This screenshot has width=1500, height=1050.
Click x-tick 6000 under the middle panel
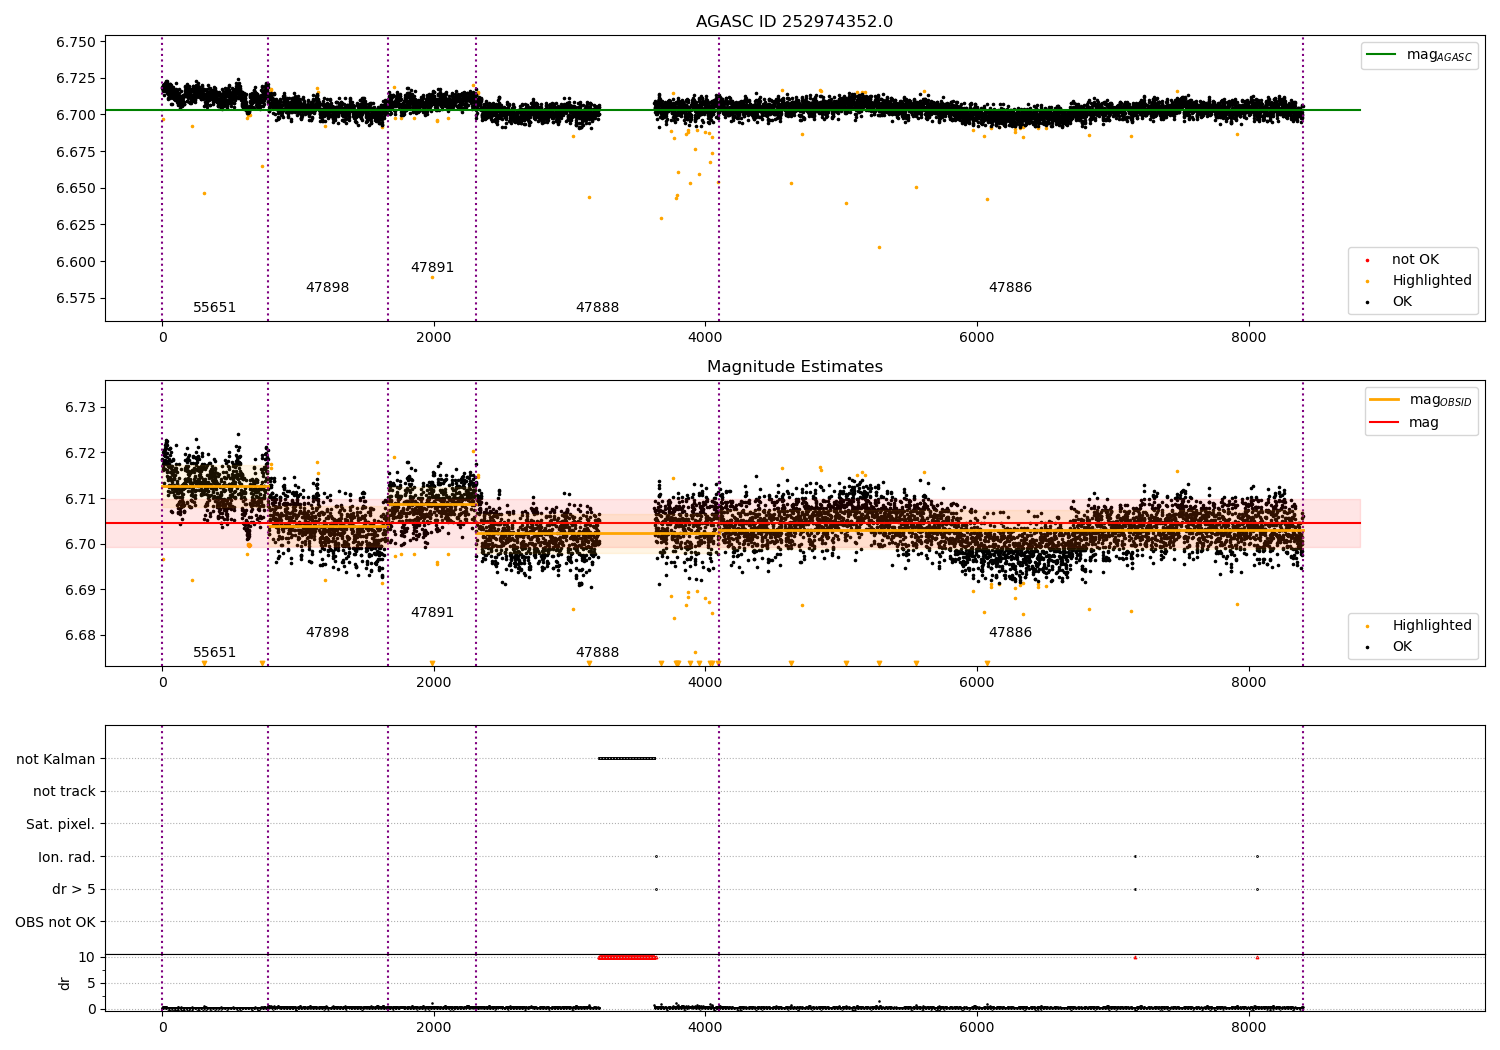click(977, 683)
